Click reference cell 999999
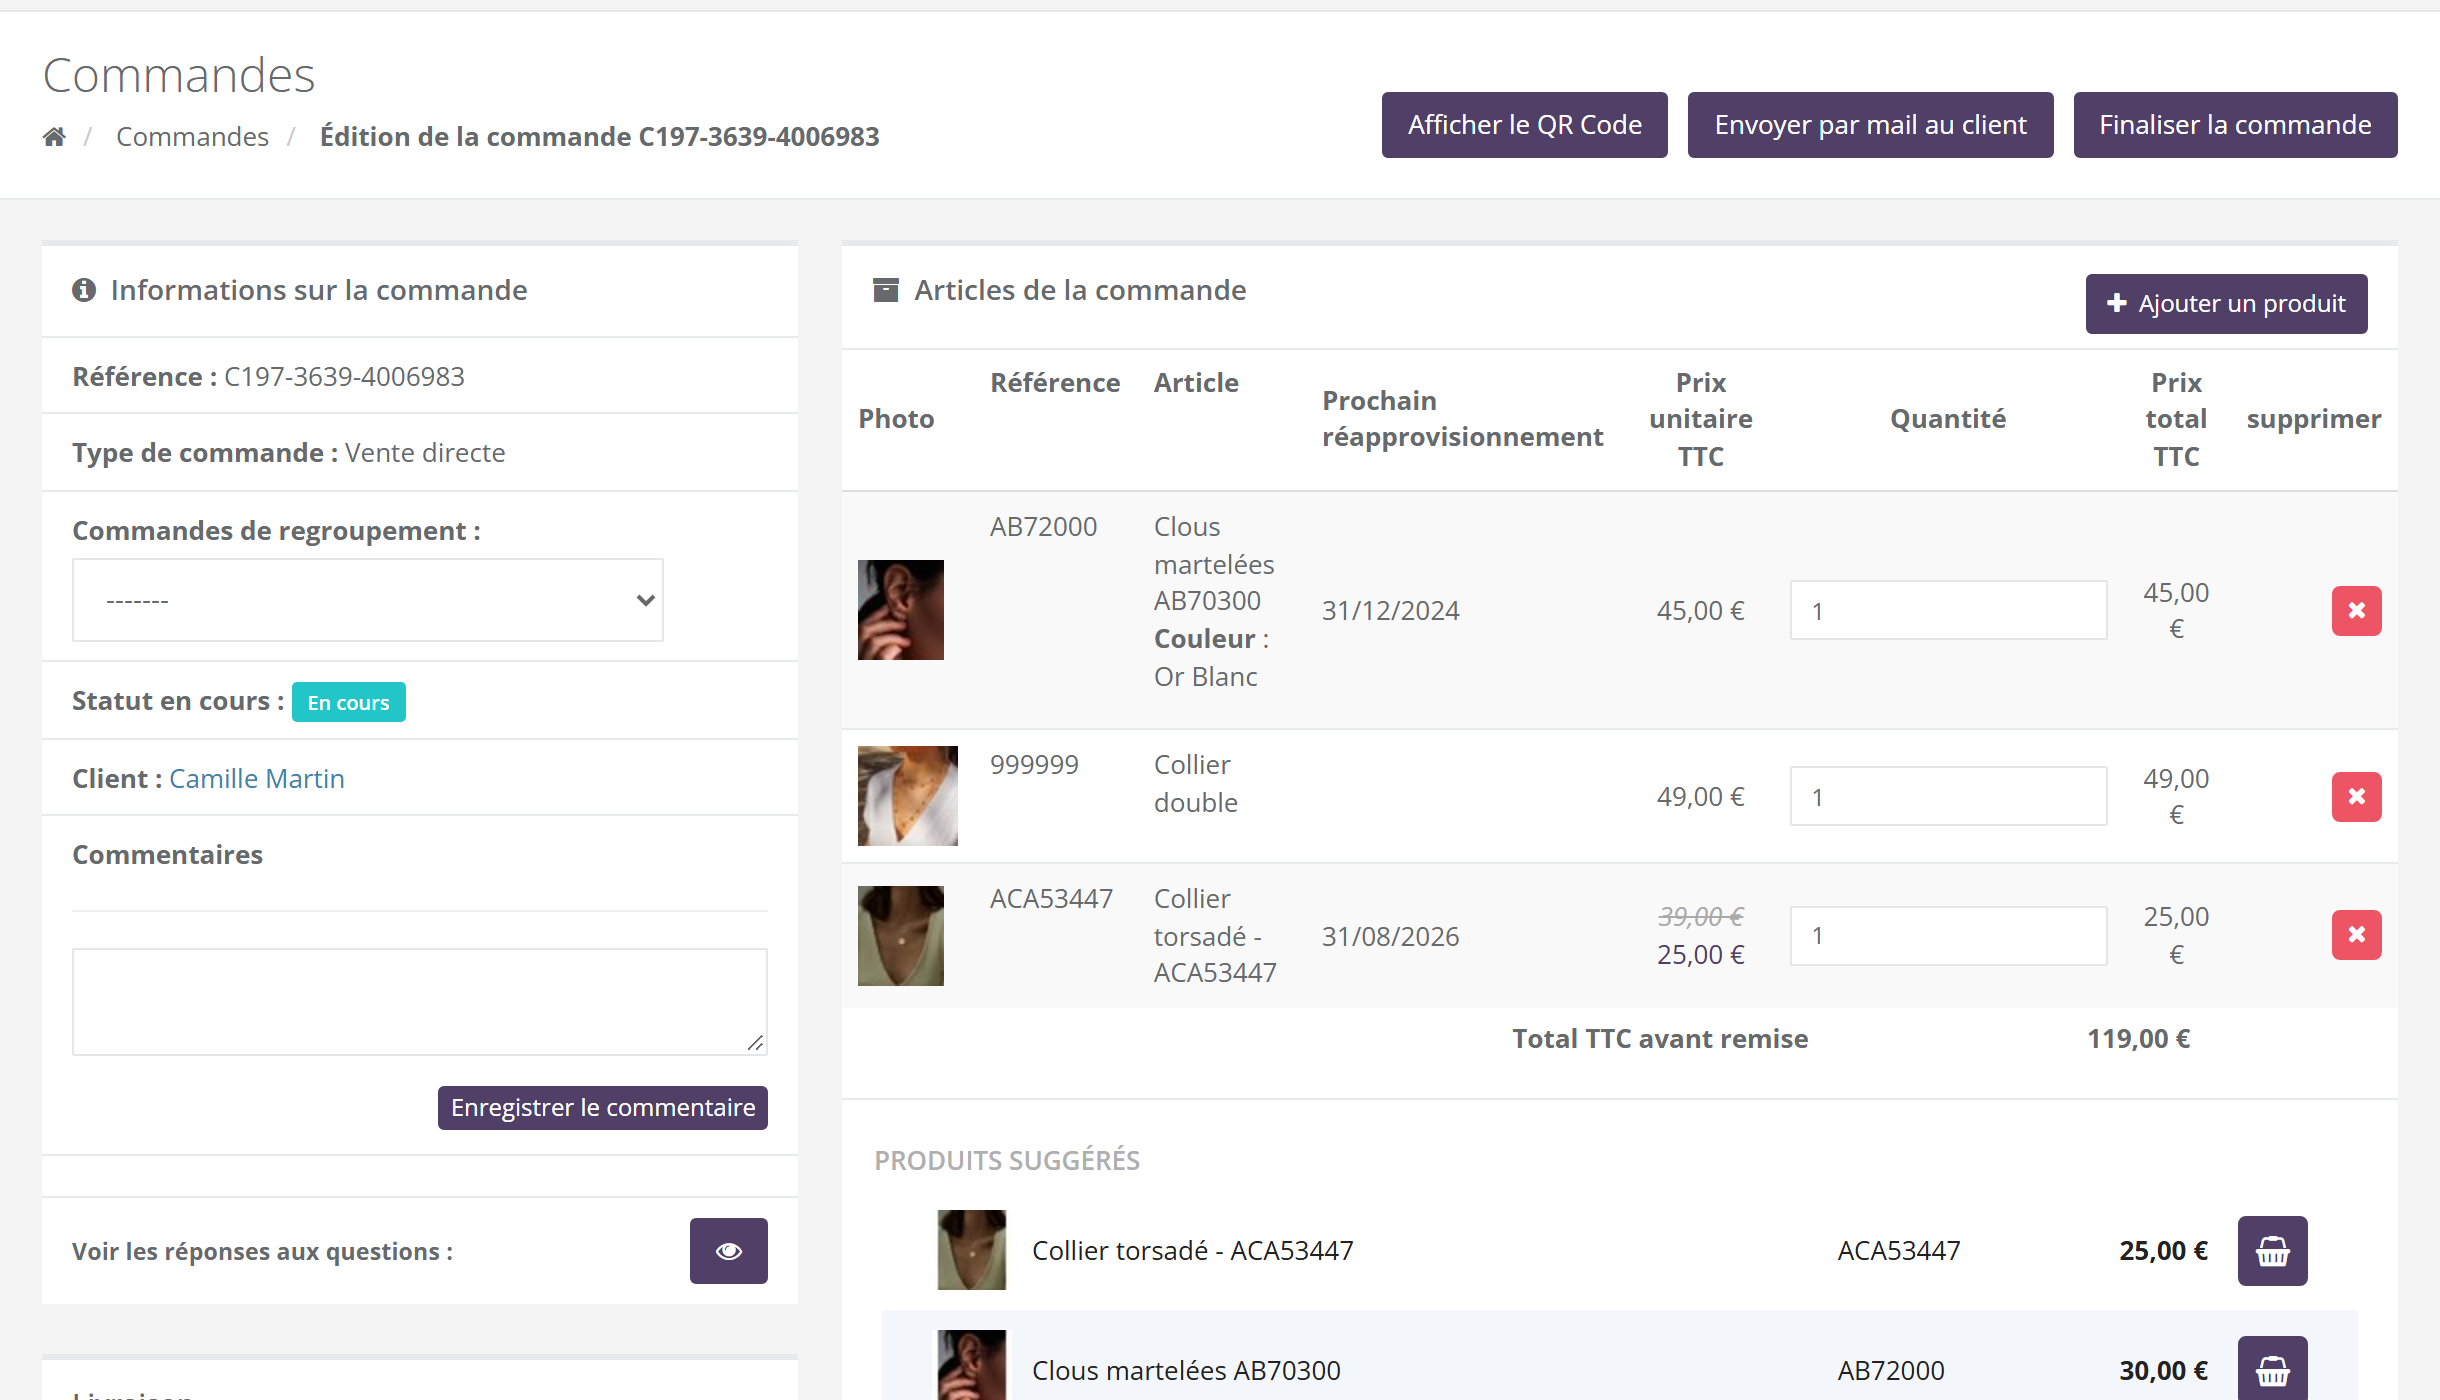The image size is (2440, 1400). [1034, 764]
